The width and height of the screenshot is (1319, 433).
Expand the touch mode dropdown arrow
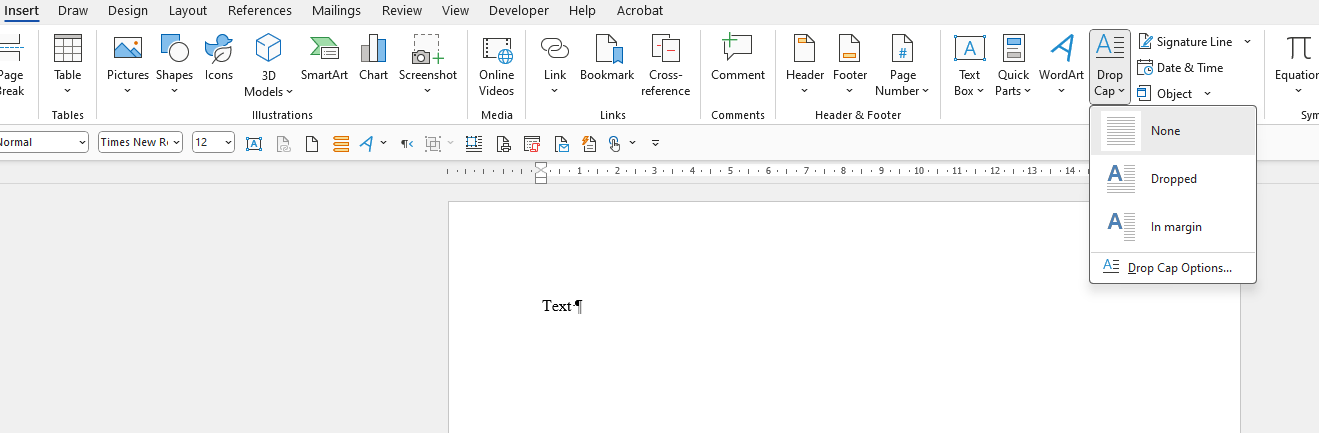(x=633, y=143)
